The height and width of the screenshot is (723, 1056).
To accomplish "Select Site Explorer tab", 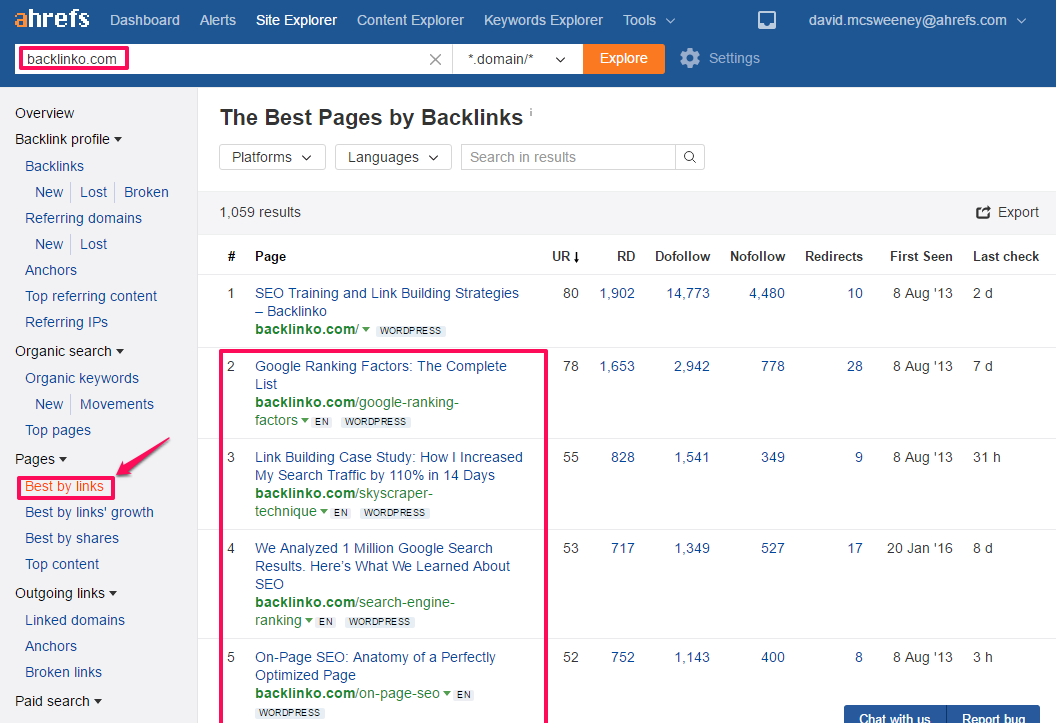I will pyautogui.click(x=296, y=20).
